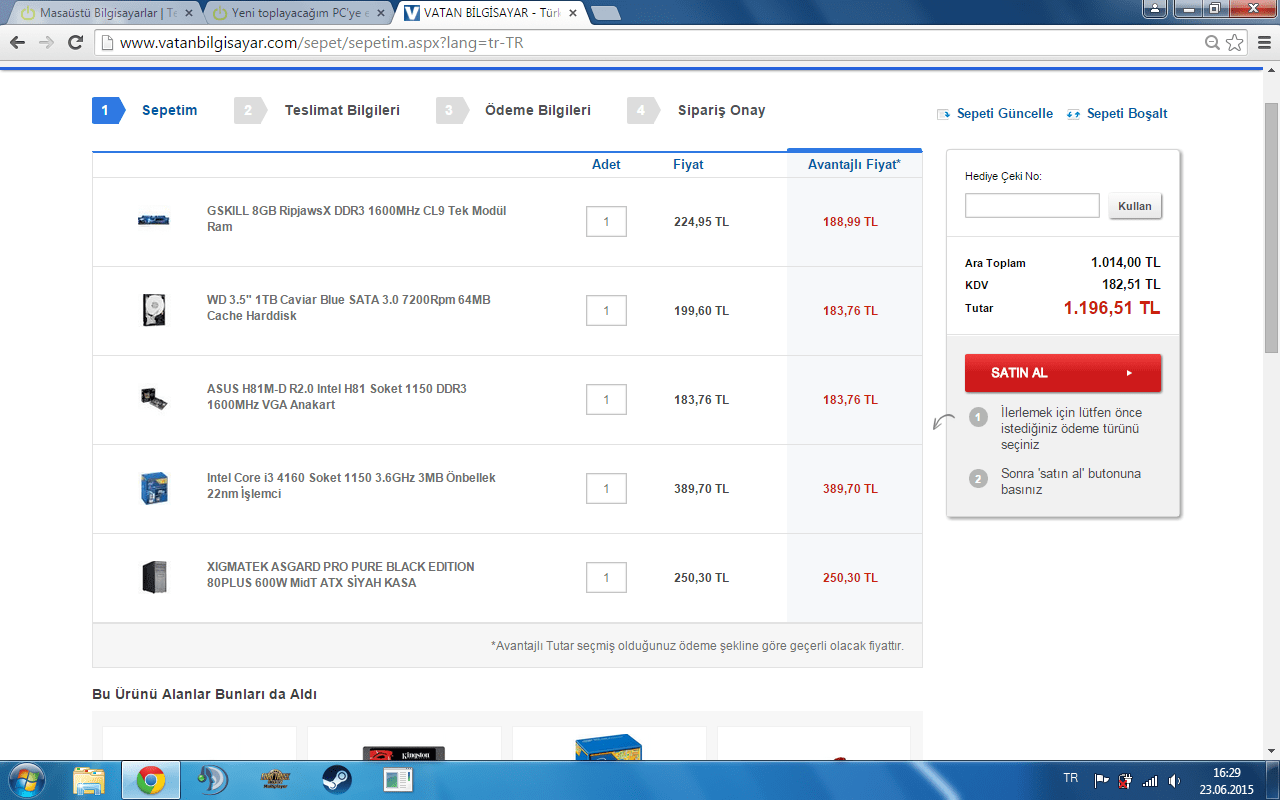Click the taskbar clock showing 16:29
Viewport: 1280px width, 800px height.
click(1227, 773)
